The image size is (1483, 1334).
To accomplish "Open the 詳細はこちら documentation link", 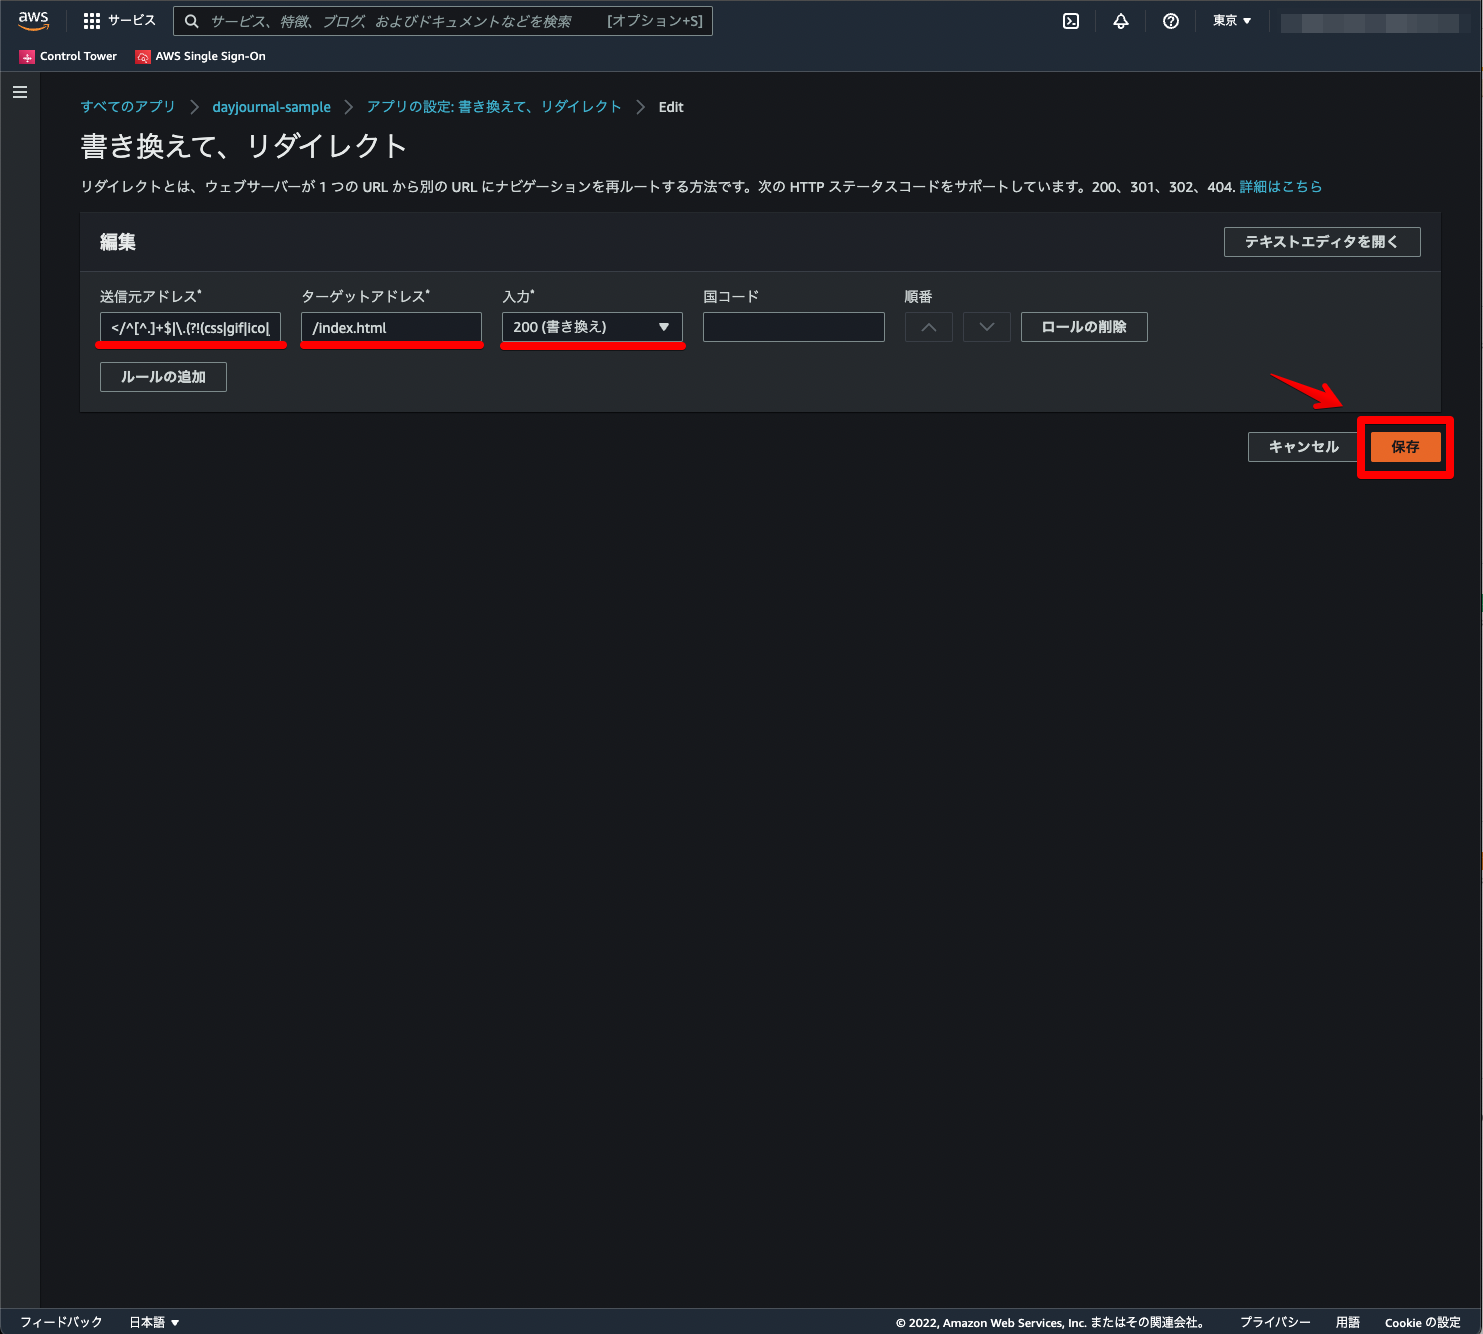I will click(x=1281, y=186).
